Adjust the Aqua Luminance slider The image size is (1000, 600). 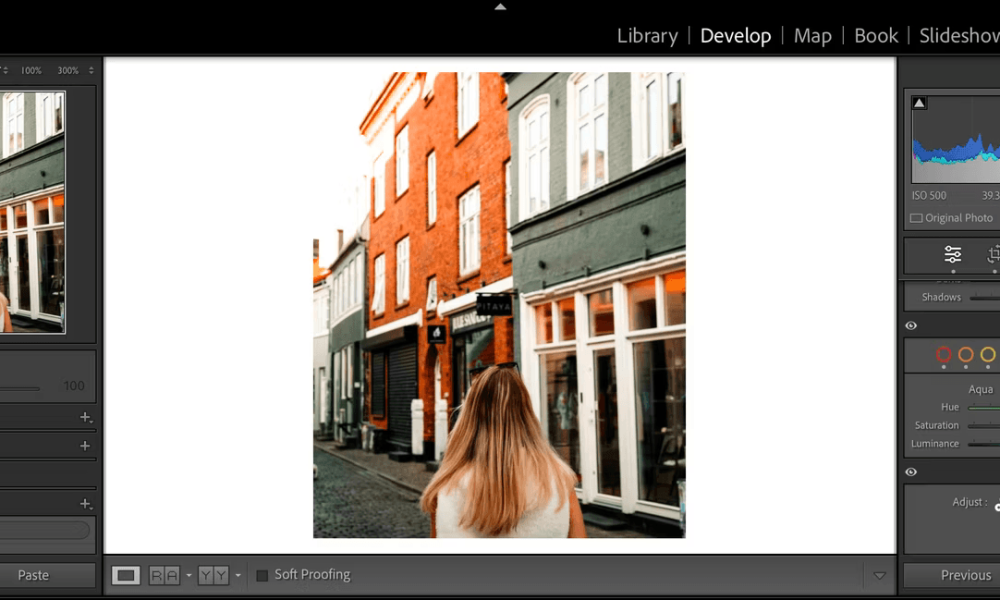[x=983, y=444]
